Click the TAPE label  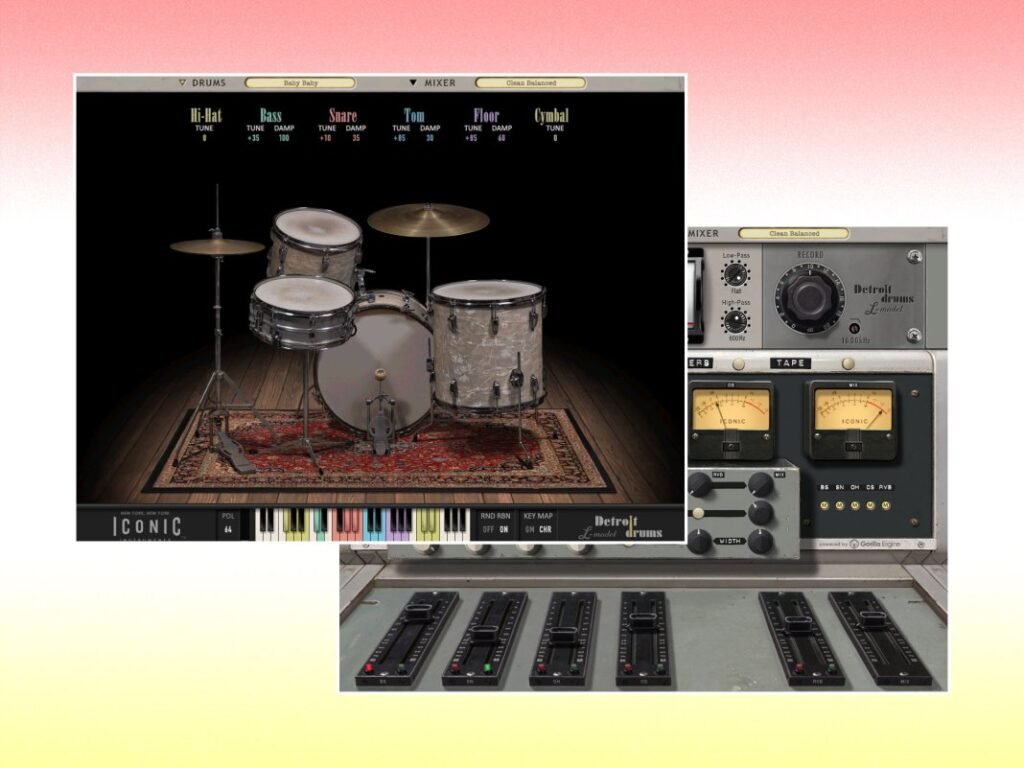tap(790, 363)
